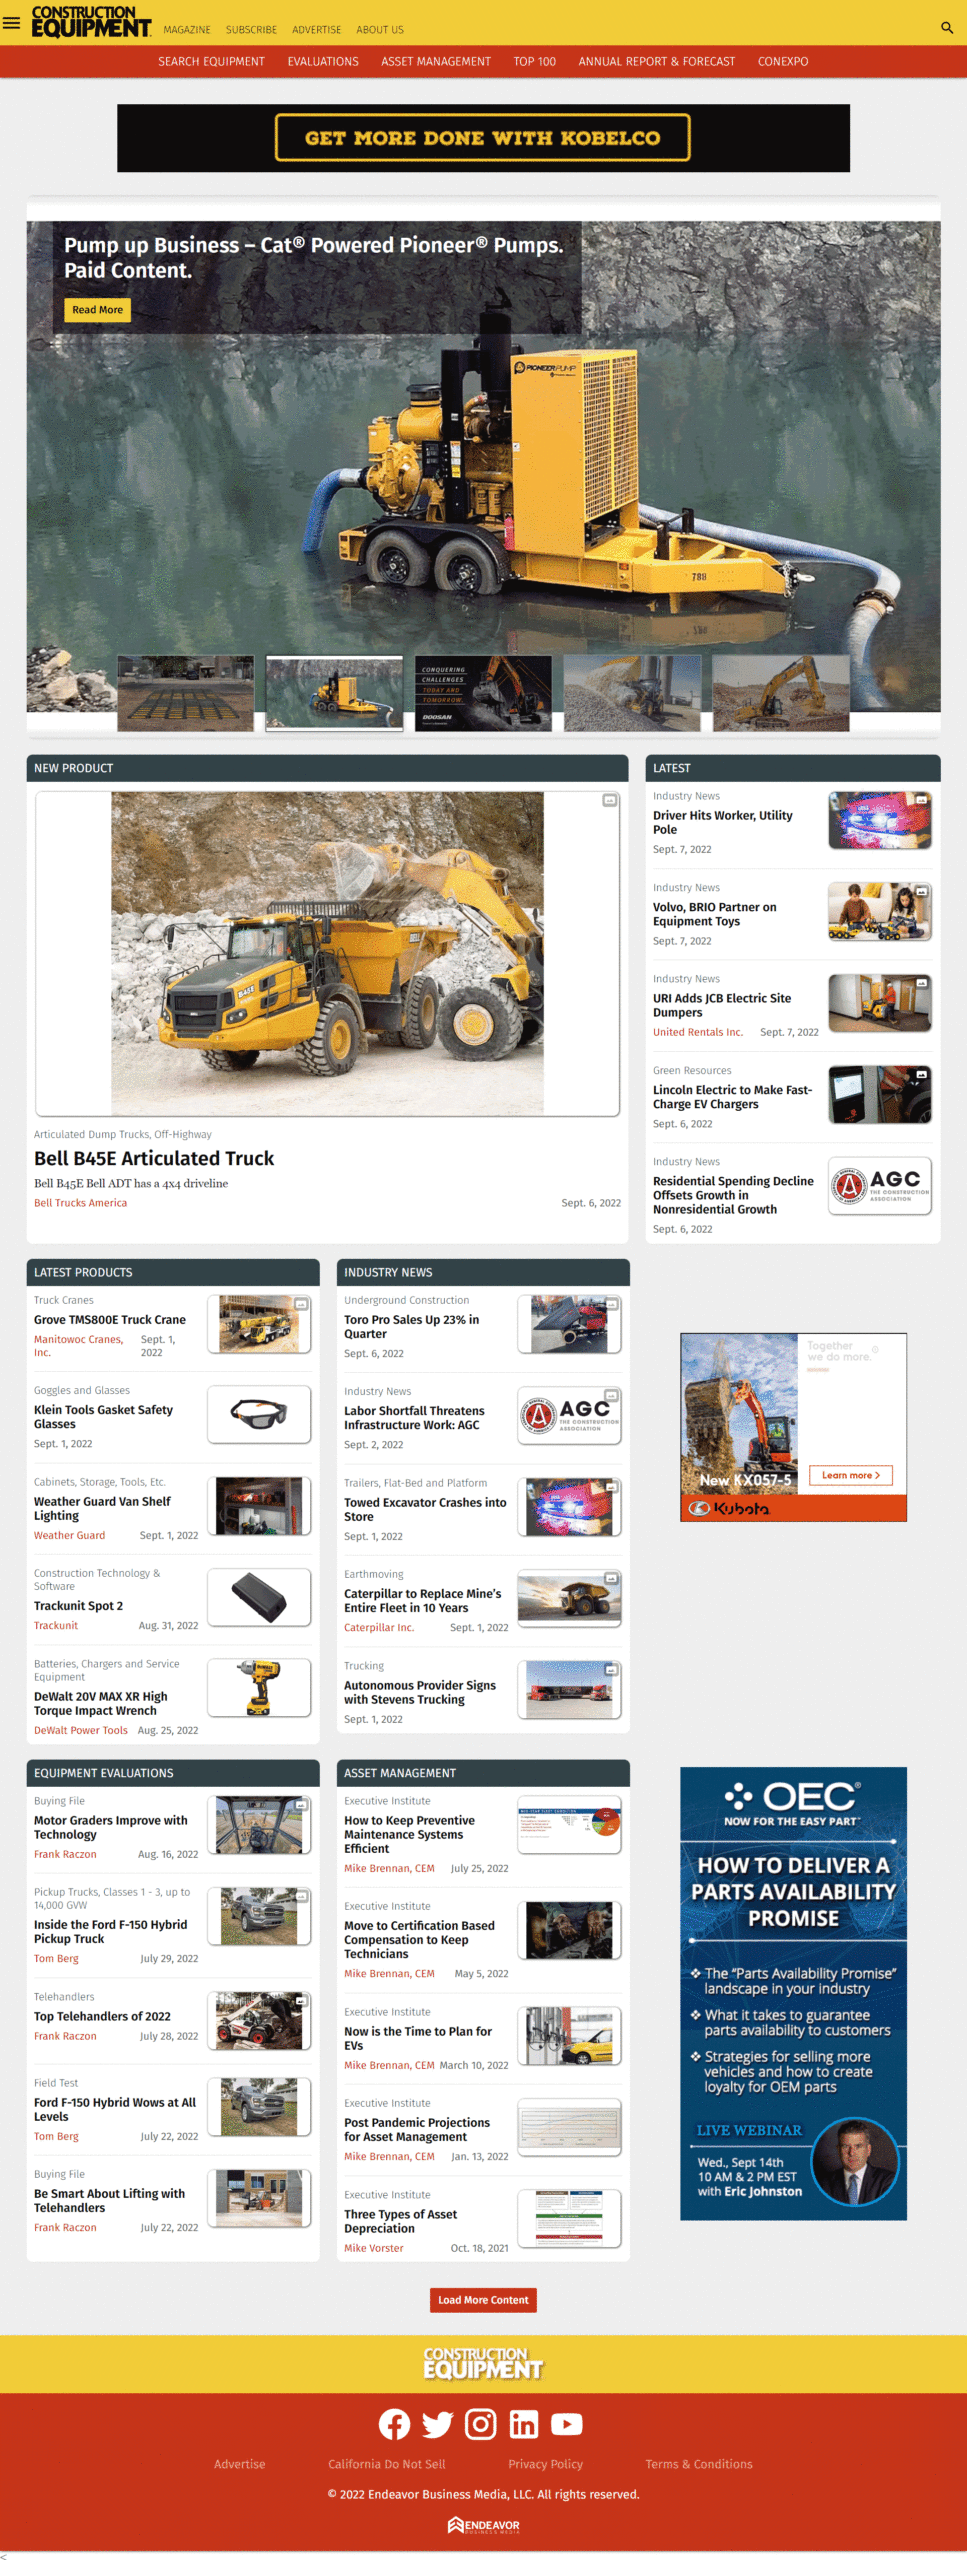Open Labor Shortfall Threatens Infrastructure Work article
Screen dimensions: 967x2560
tap(414, 1418)
